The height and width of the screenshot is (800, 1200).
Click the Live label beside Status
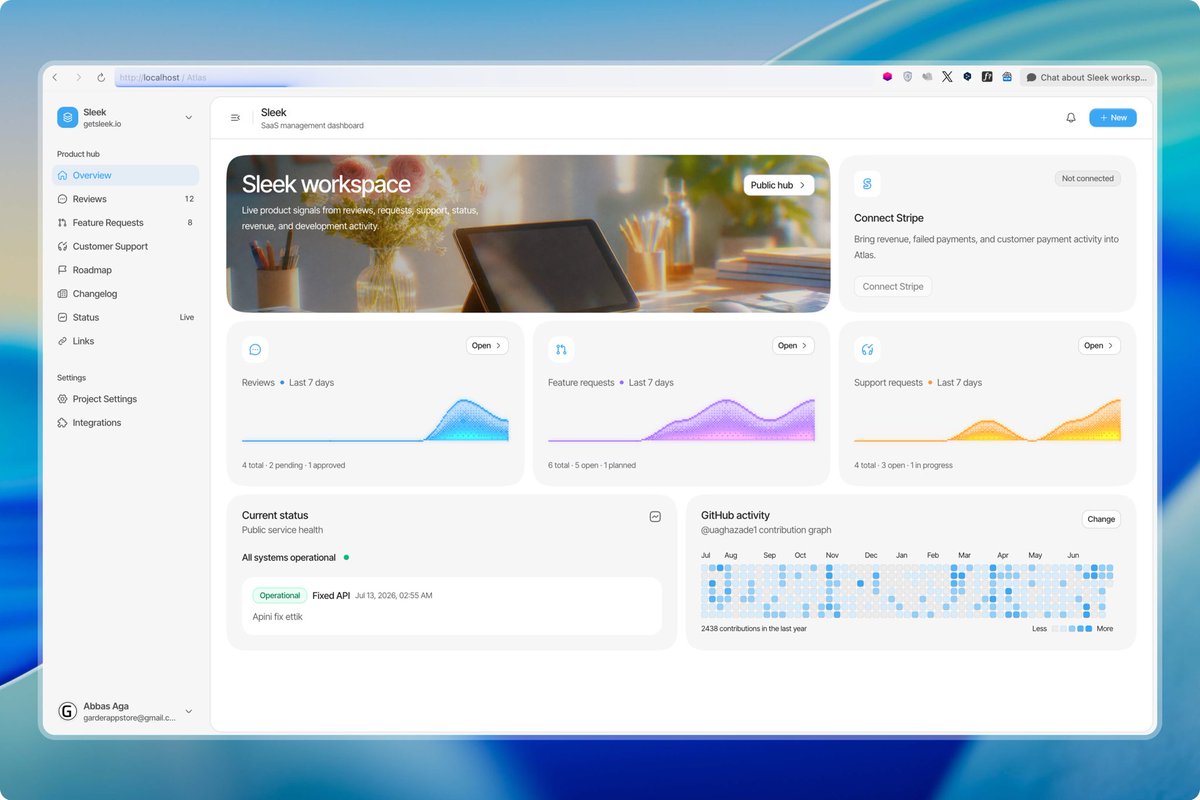click(x=187, y=317)
